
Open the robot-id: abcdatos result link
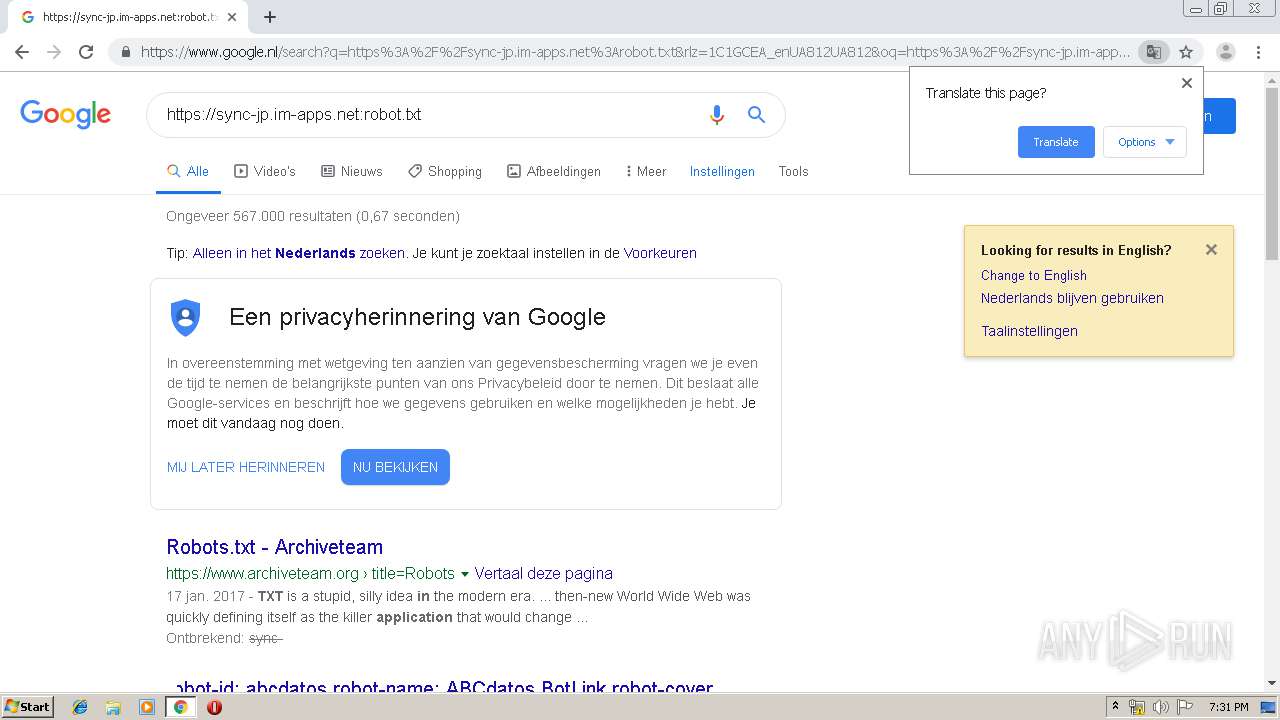pyautogui.click(x=445, y=688)
